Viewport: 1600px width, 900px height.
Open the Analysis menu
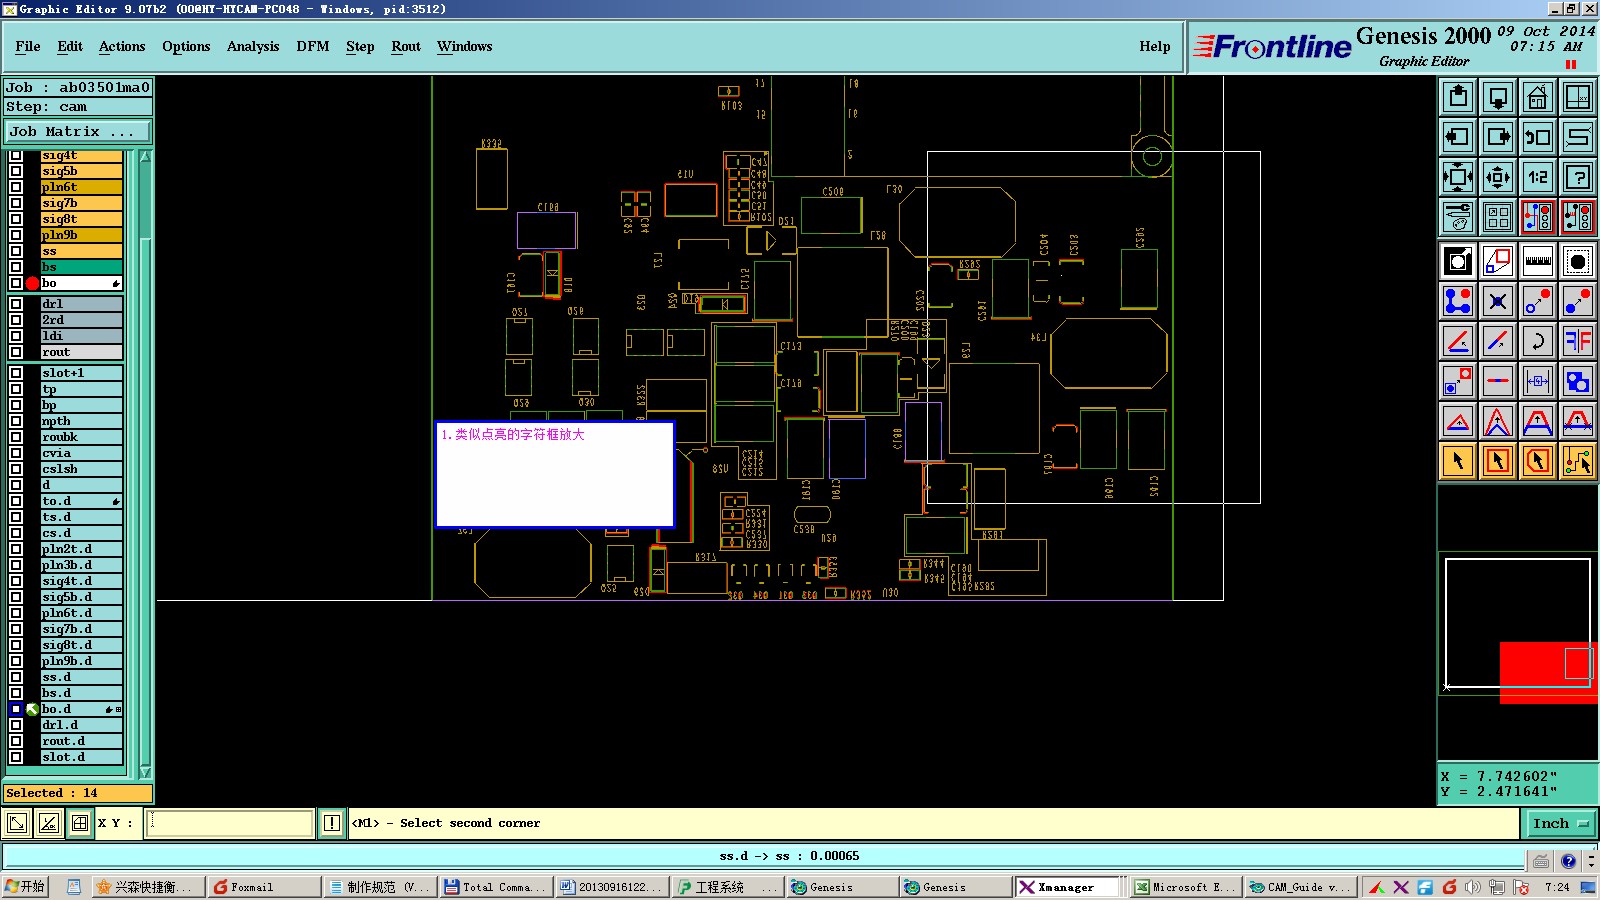point(253,46)
